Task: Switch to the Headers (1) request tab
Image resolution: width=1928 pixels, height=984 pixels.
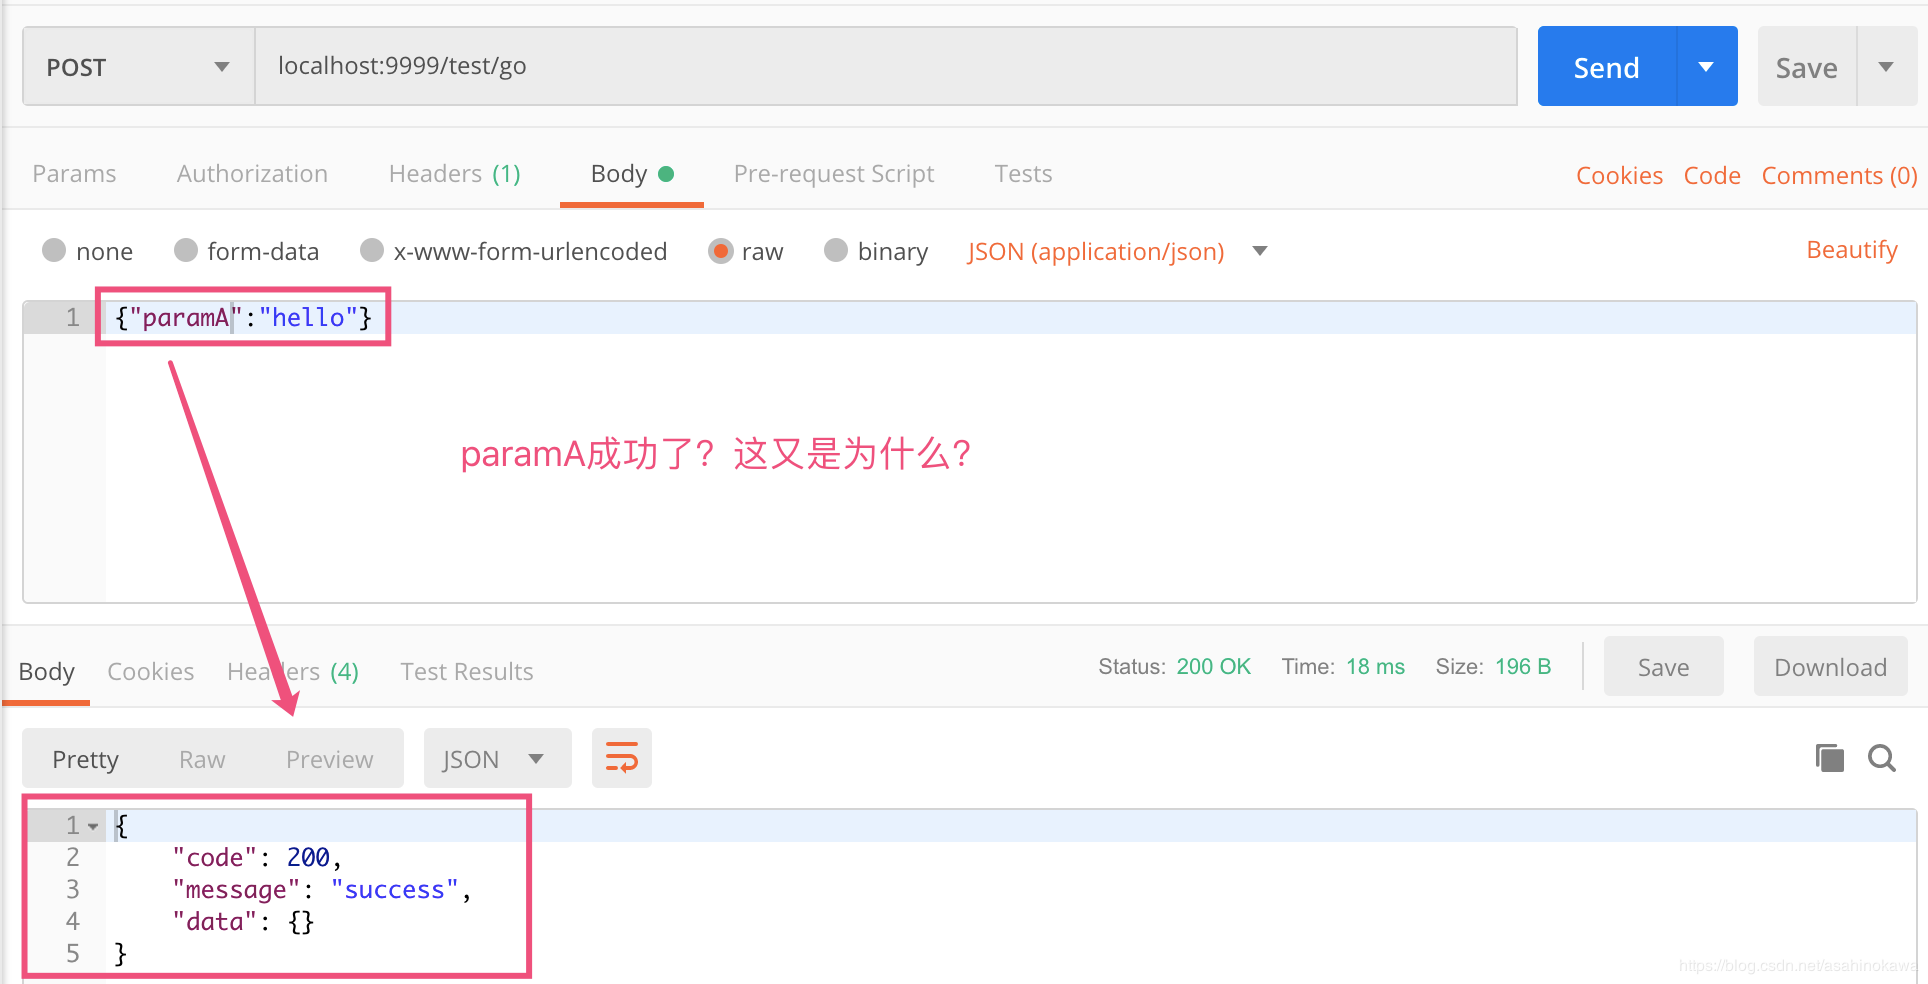Action: [x=455, y=174]
